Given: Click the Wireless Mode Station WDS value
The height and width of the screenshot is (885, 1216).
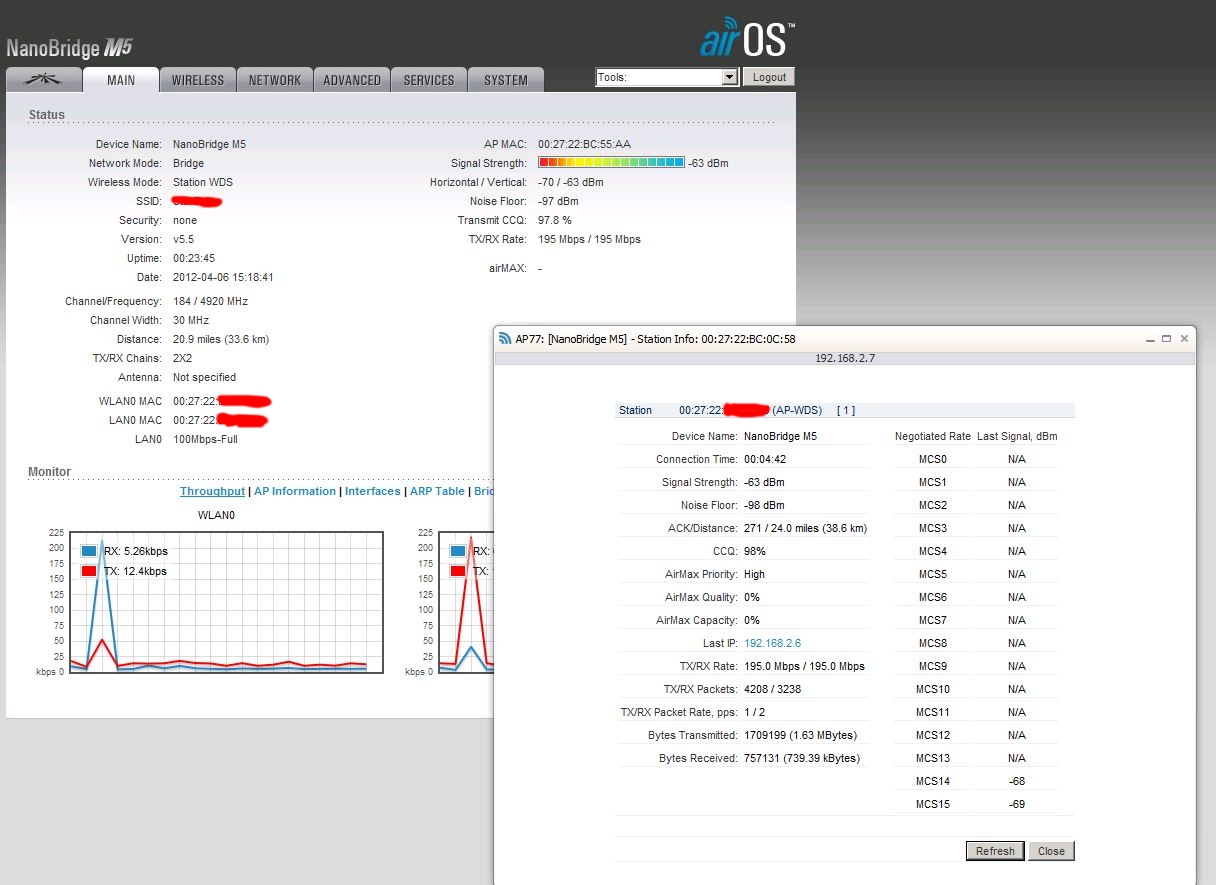Looking at the screenshot, I should pyautogui.click(x=203, y=182).
